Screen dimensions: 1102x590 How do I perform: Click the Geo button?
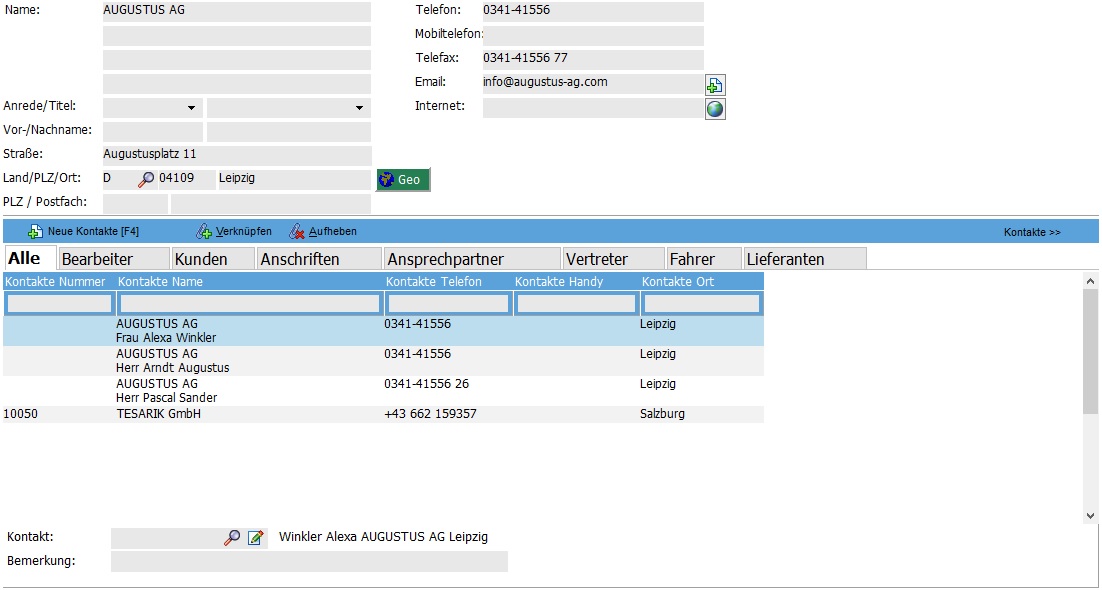[x=403, y=179]
